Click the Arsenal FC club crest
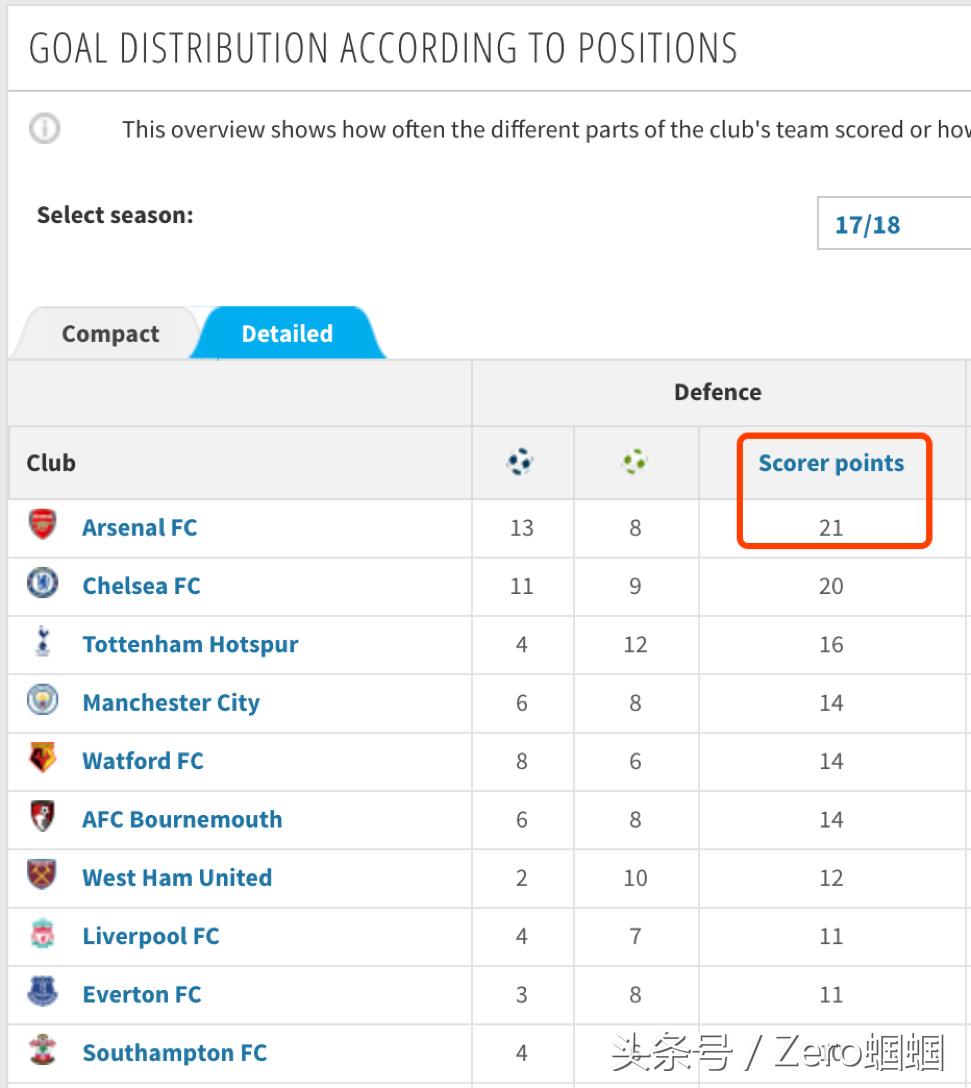 click(42, 525)
